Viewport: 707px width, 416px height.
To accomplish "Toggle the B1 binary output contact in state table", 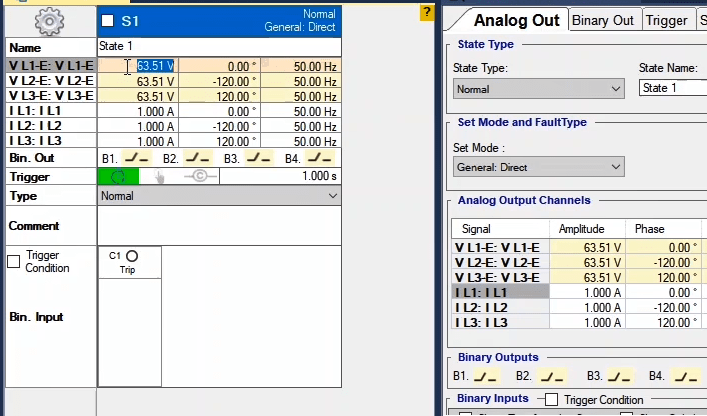I will 137,158.
